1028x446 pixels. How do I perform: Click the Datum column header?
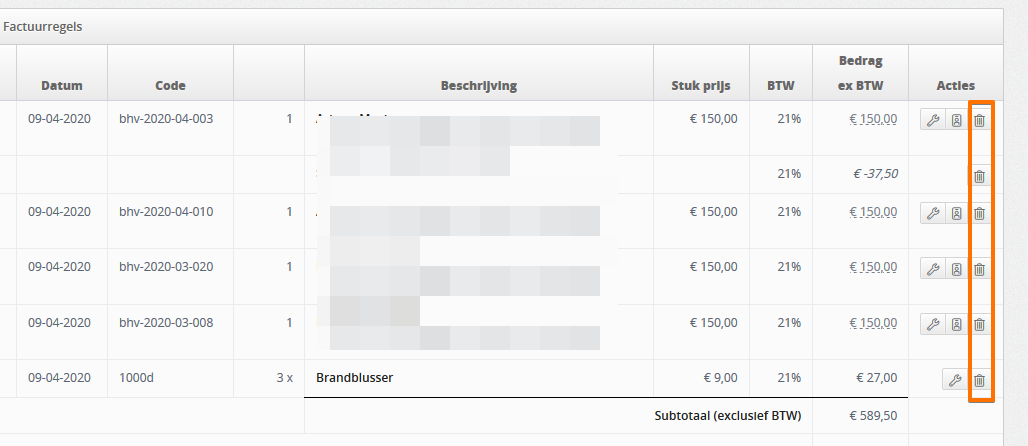[x=62, y=85]
